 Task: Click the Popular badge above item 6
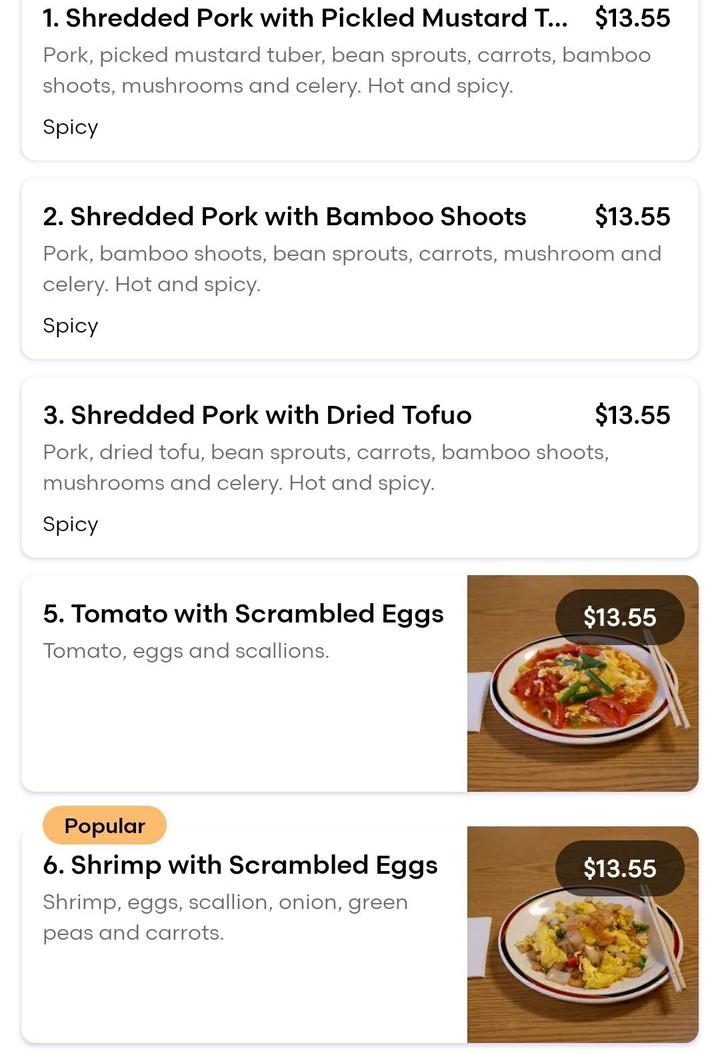(104, 825)
